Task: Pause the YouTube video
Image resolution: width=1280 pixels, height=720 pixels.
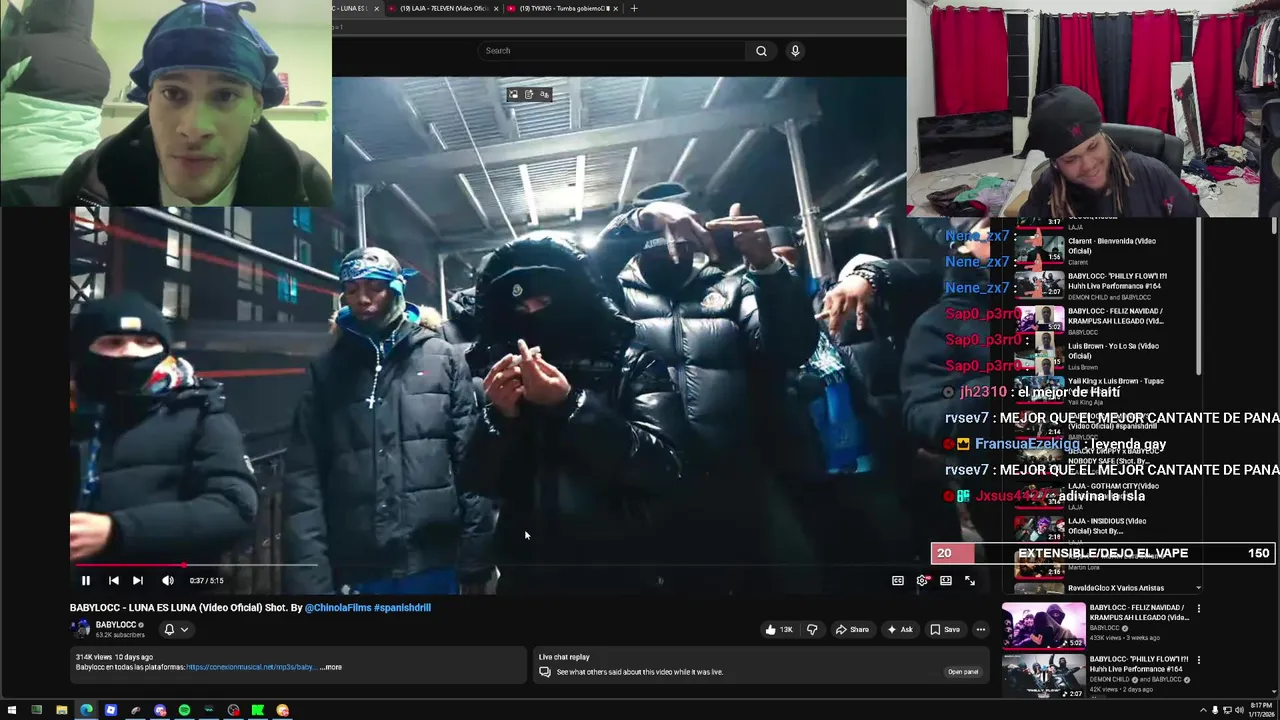Action: click(86, 580)
